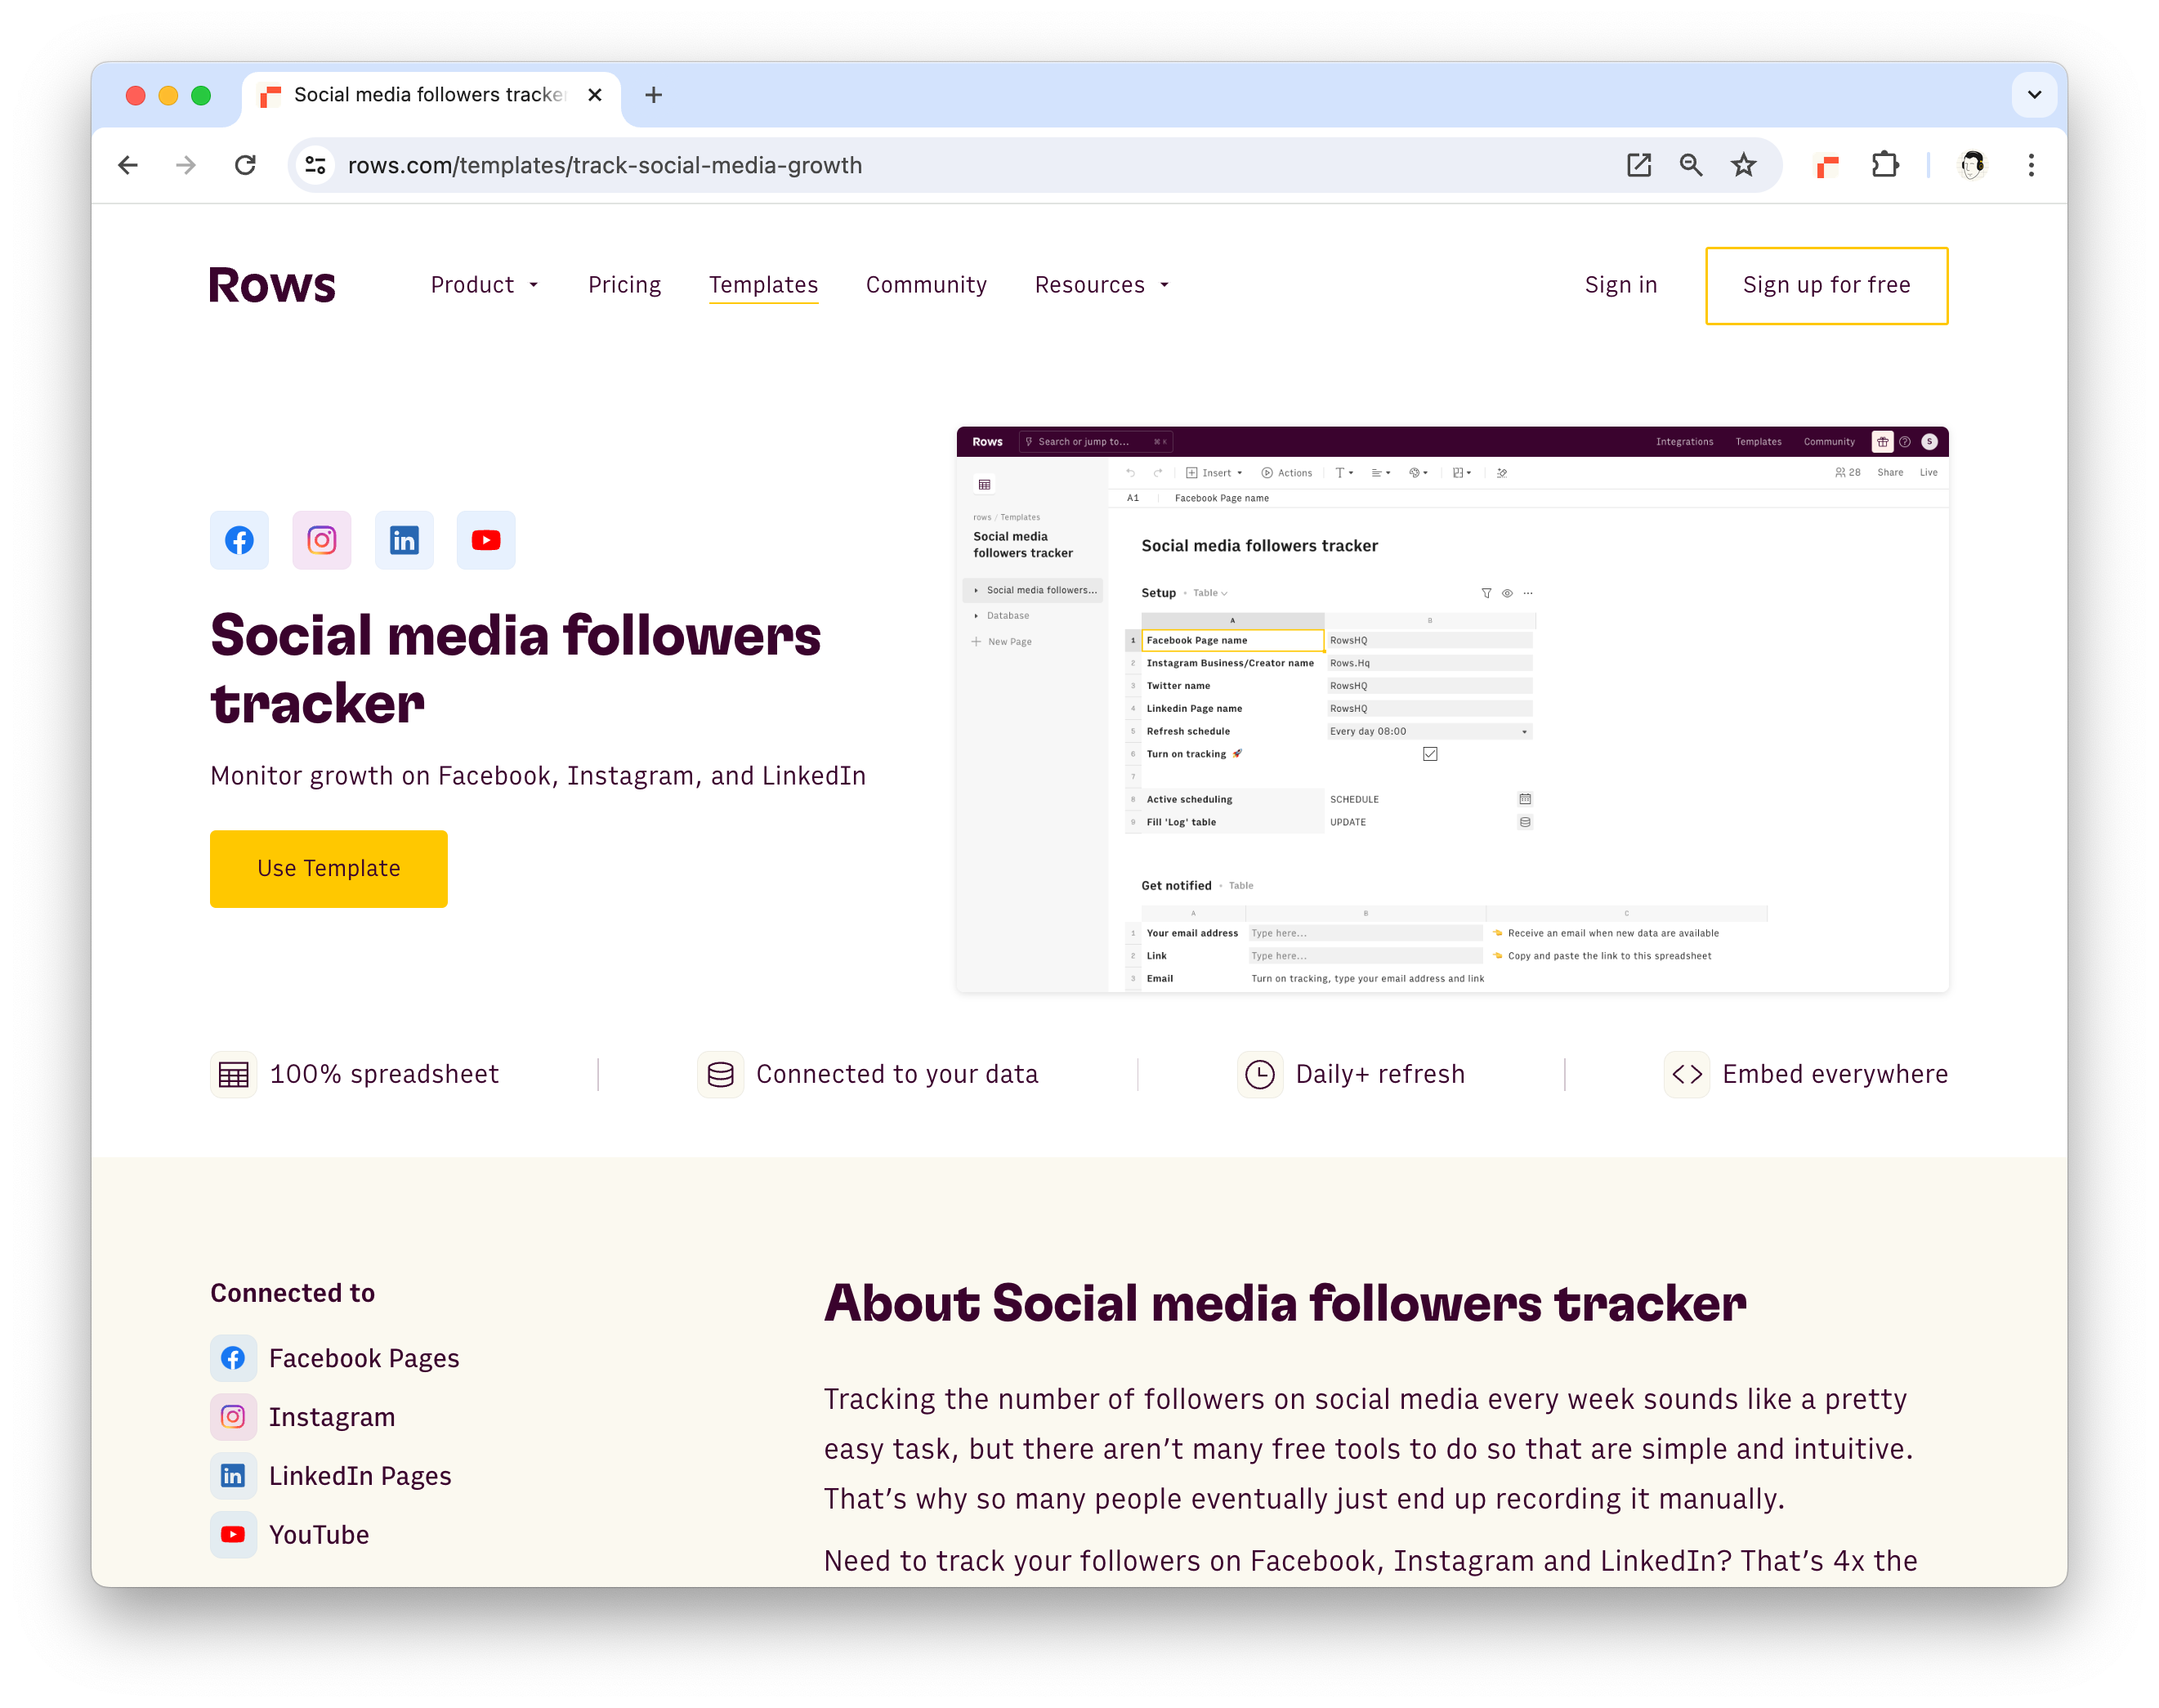Click the Facebook icon in social links

pyautogui.click(x=239, y=538)
